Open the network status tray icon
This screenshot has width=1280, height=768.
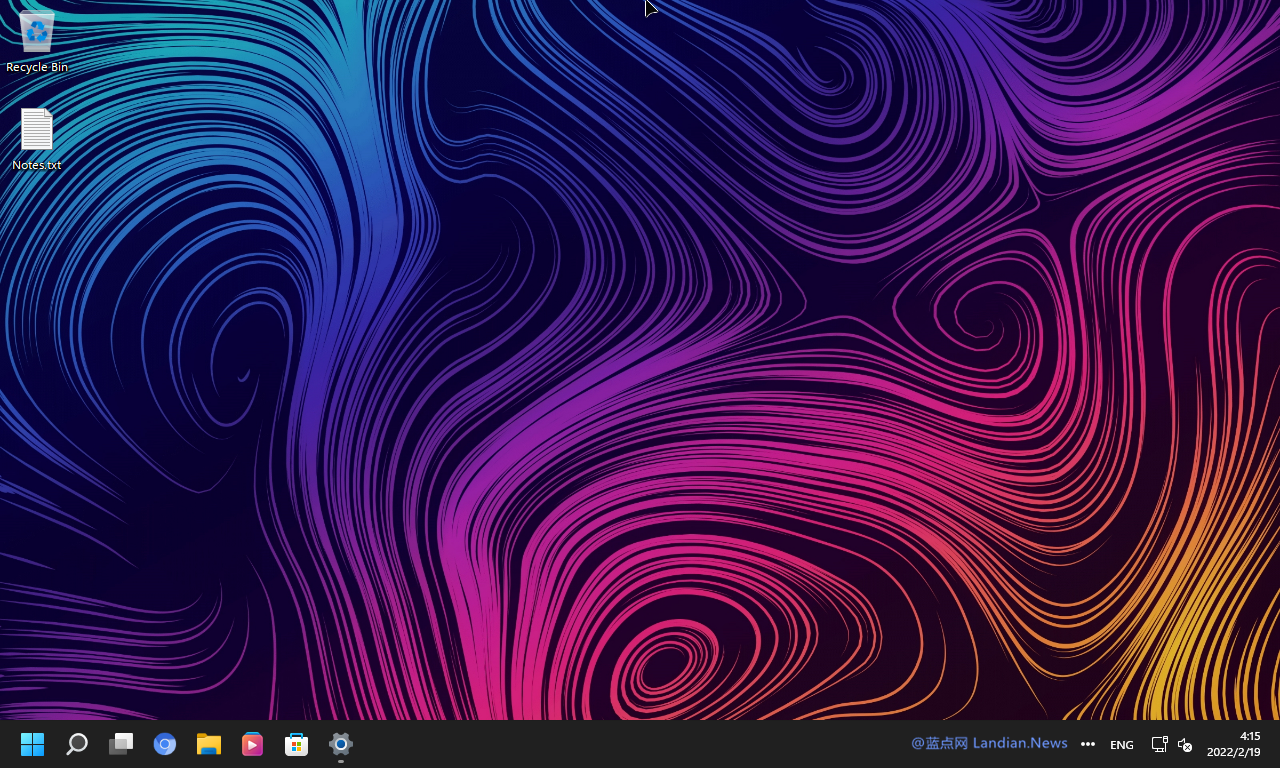tap(1159, 744)
